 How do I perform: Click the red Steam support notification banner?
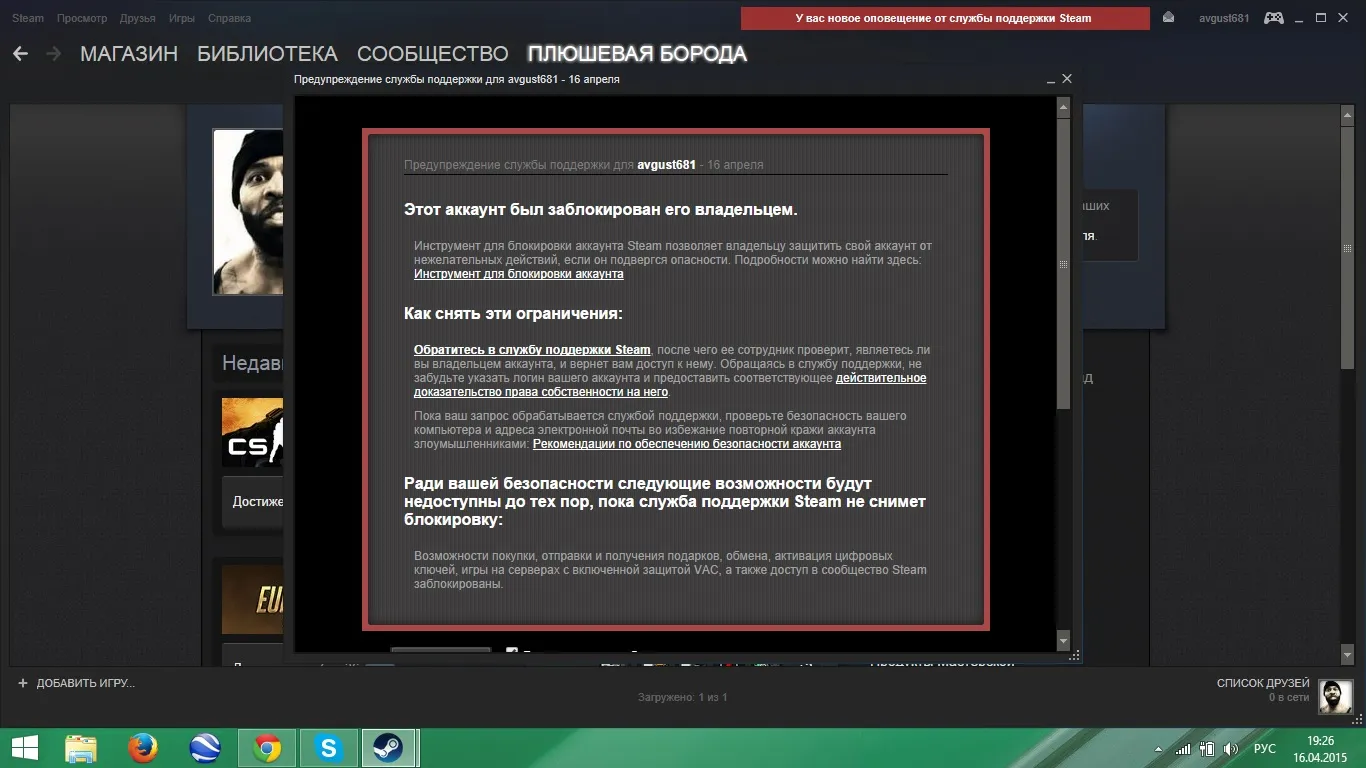[x=944, y=18]
